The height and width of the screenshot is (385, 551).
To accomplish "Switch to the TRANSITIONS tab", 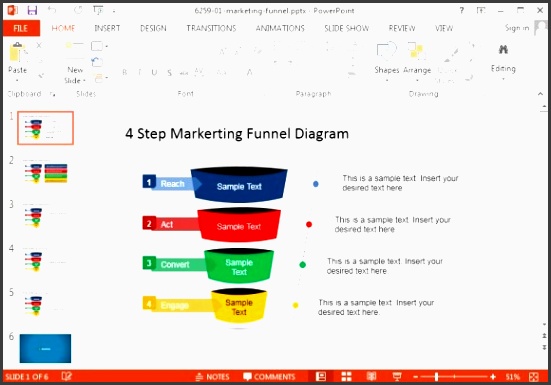I will (x=211, y=28).
